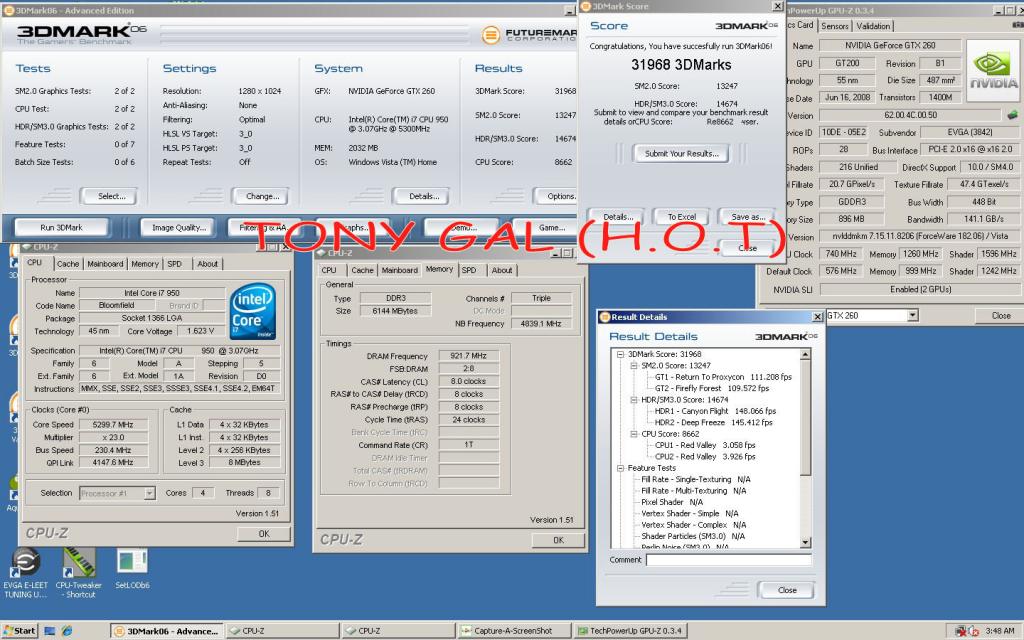The height and width of the screenshot is (640, 1024).
Task: Collapse the SM2.0 Score tree node
Action: click(633, 366)
